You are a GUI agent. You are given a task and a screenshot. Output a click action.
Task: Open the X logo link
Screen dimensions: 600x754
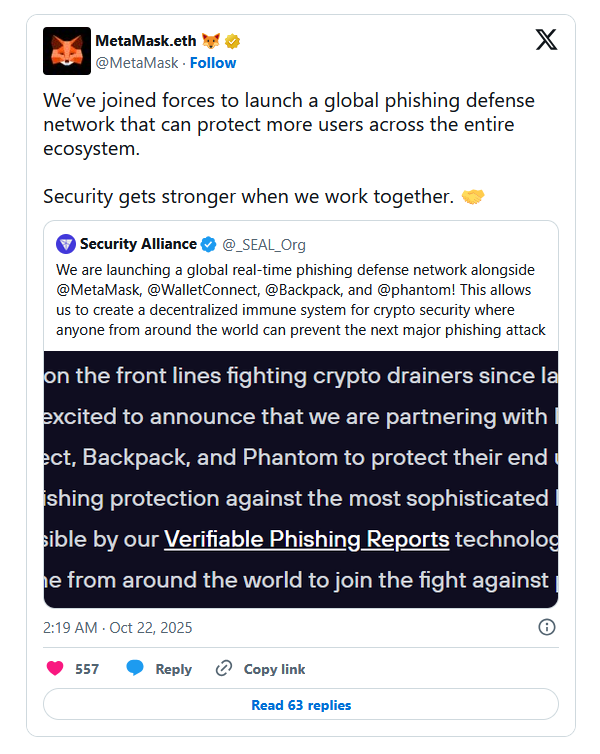pyautogui.click(x=546, y=41)
